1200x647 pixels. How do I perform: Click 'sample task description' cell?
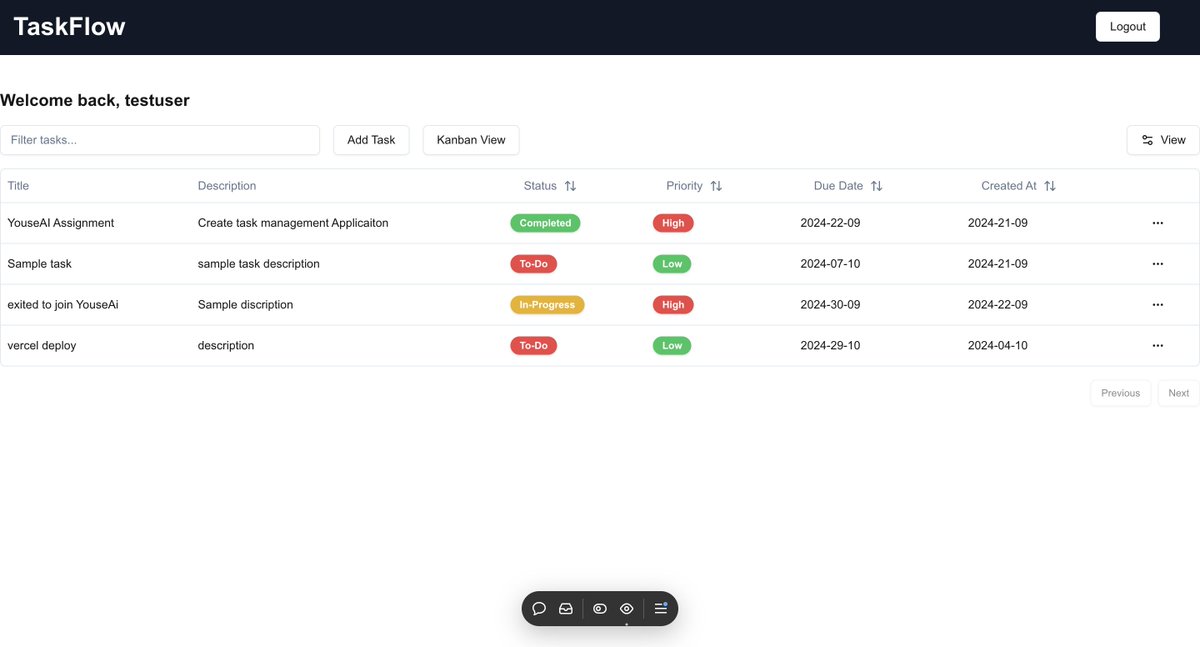point(259,264)
